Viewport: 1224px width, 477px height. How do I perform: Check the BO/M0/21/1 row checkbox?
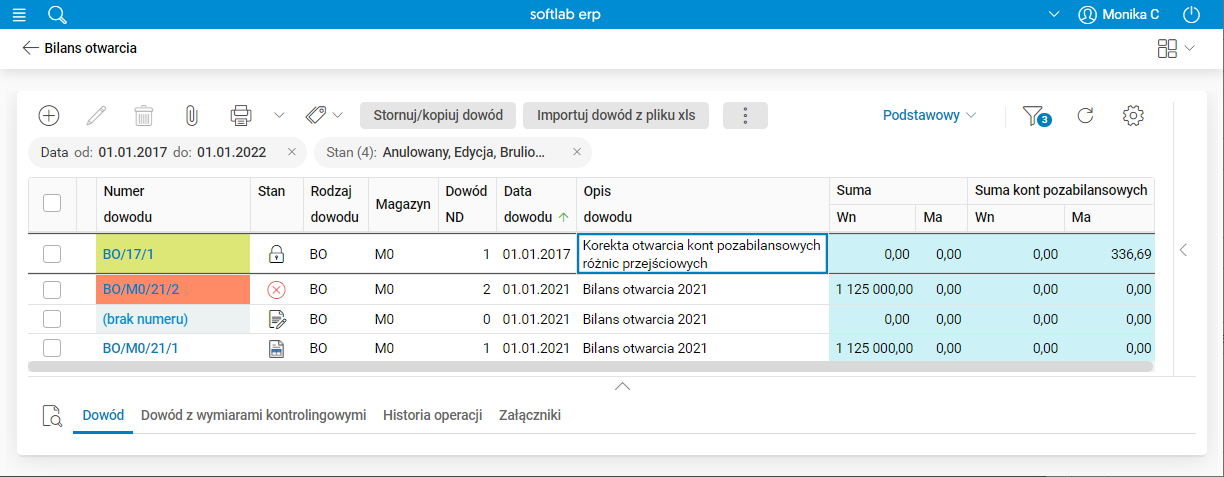[x=52, y=348]
